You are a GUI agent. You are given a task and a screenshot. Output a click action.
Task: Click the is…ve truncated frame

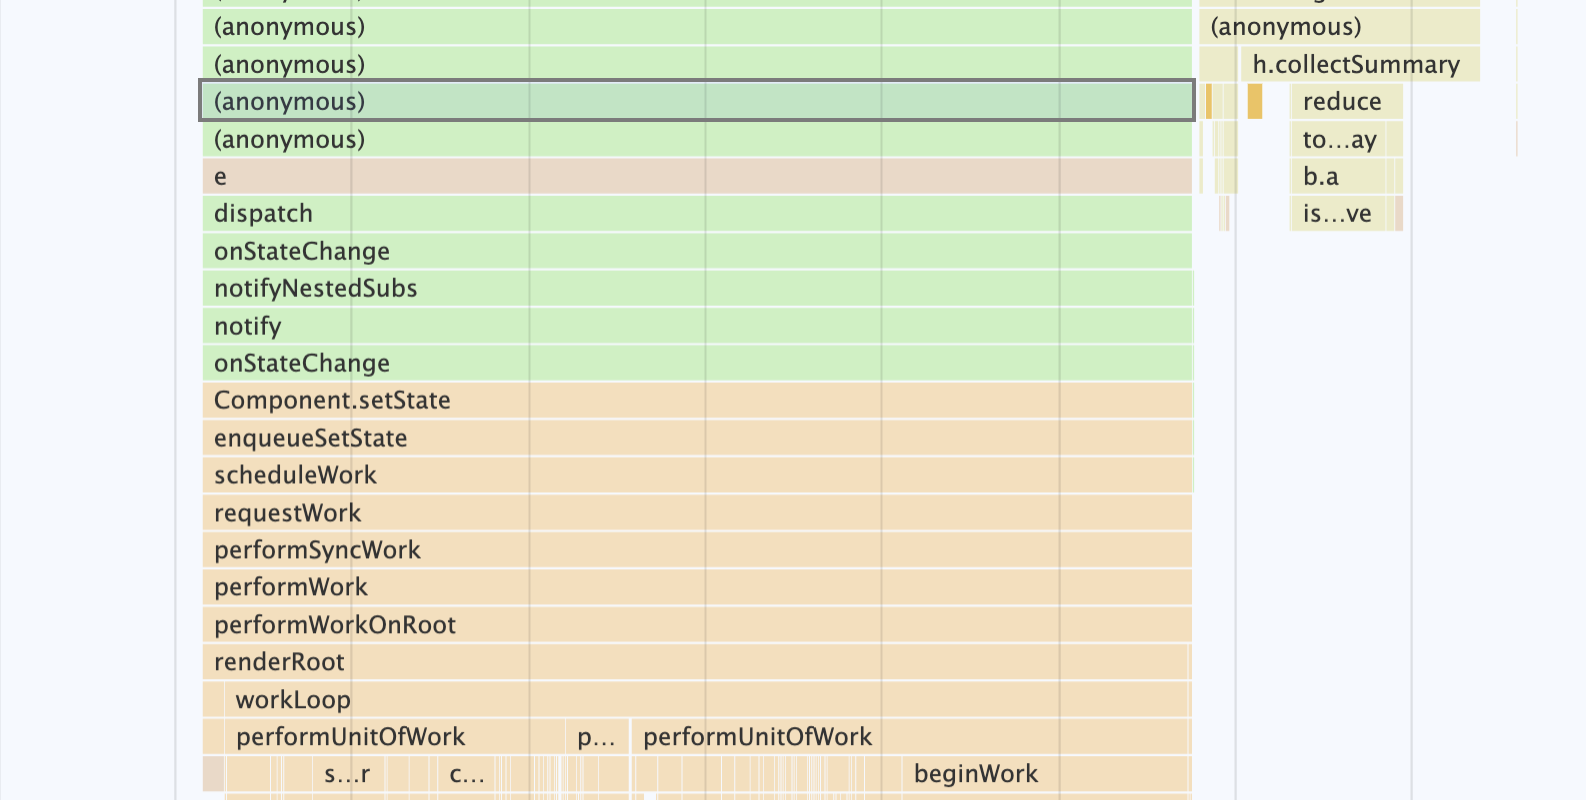pyautogui.click(x=1340, y=214)
